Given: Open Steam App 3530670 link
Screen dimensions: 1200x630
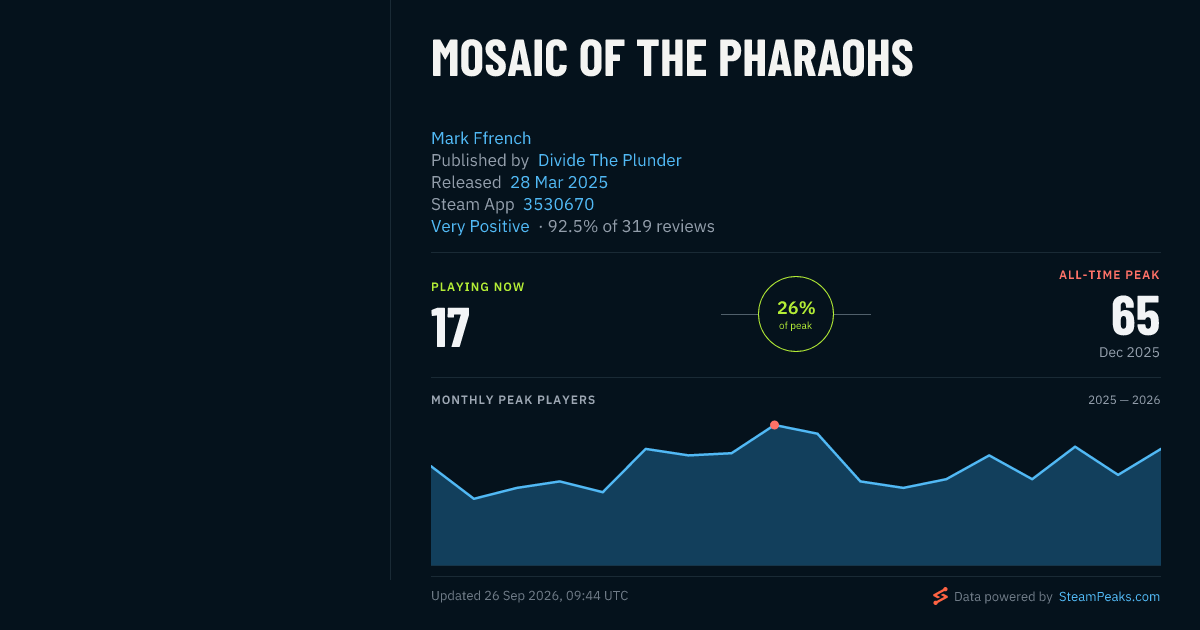Looking at the screenshot, I should 559,204.
